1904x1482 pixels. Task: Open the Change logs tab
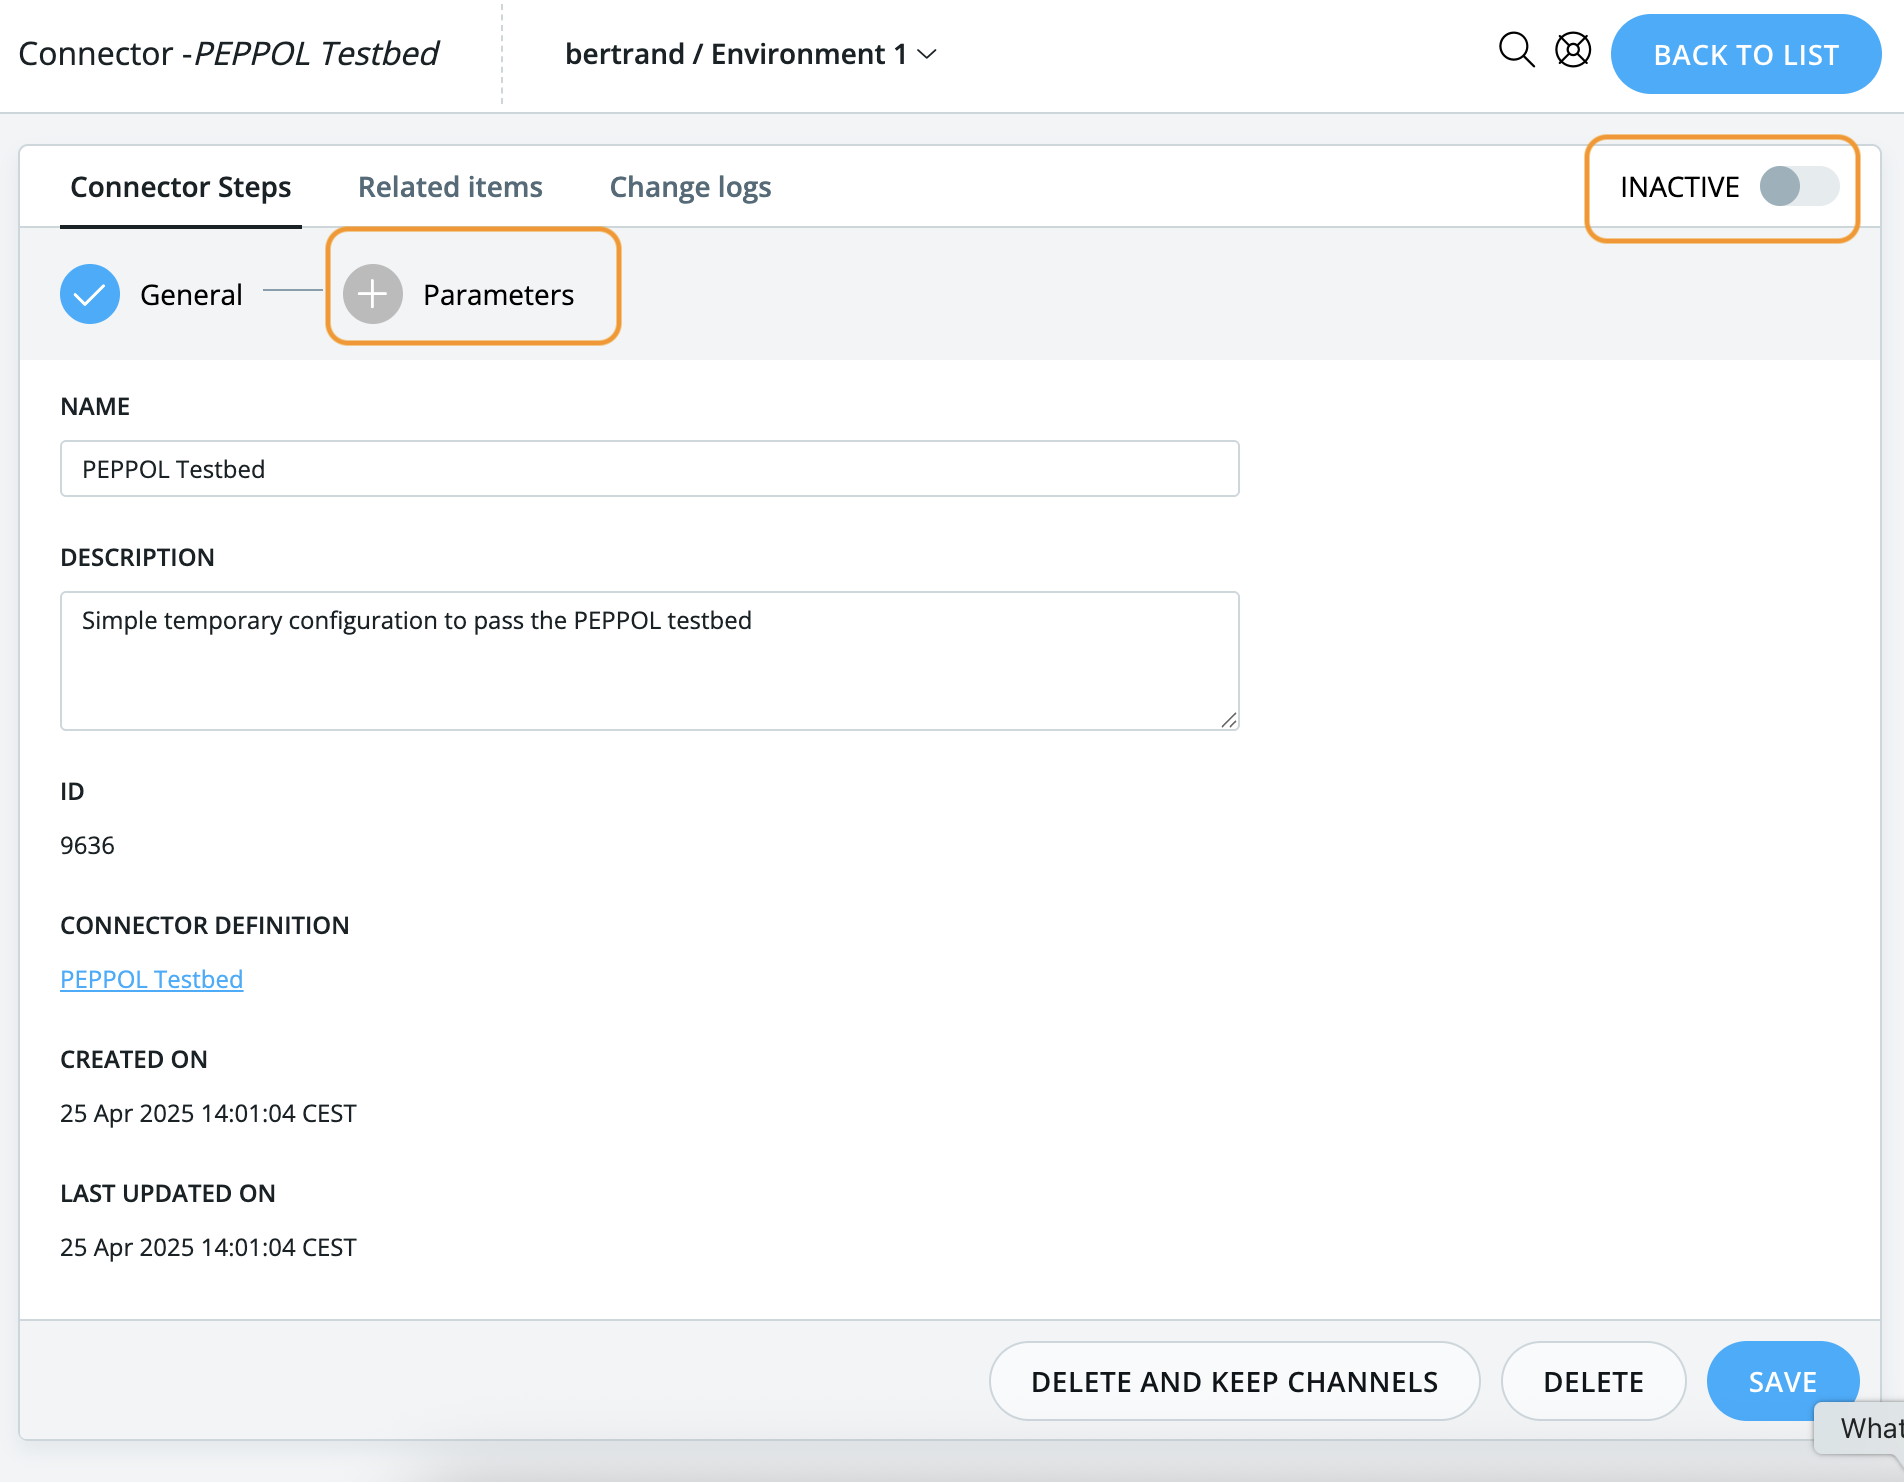690,187
